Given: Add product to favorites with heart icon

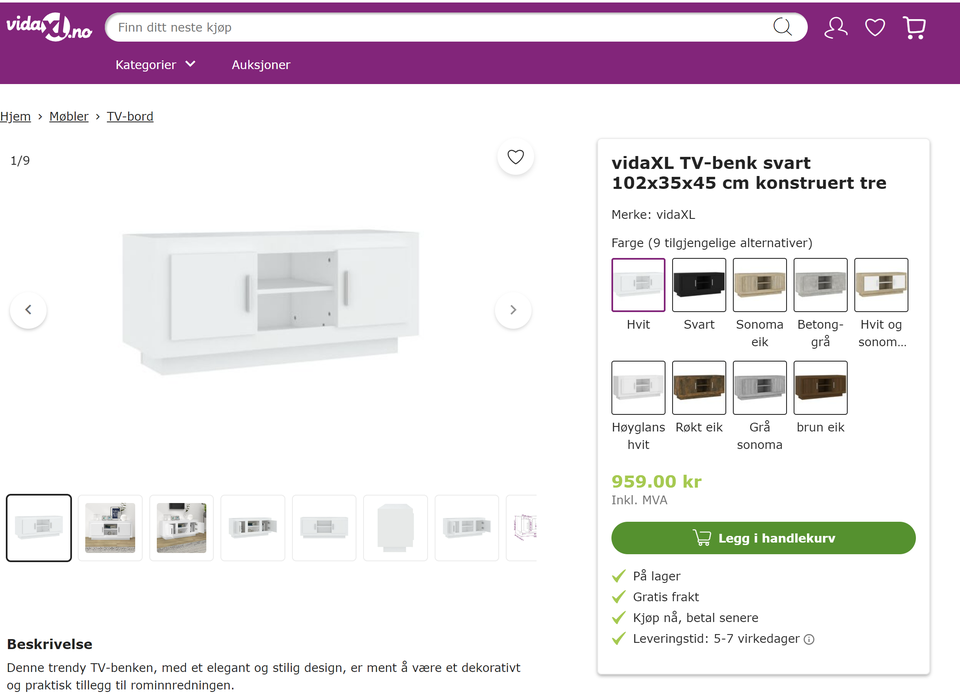Looking at the screenshot, I should click(x=515, y=157).
